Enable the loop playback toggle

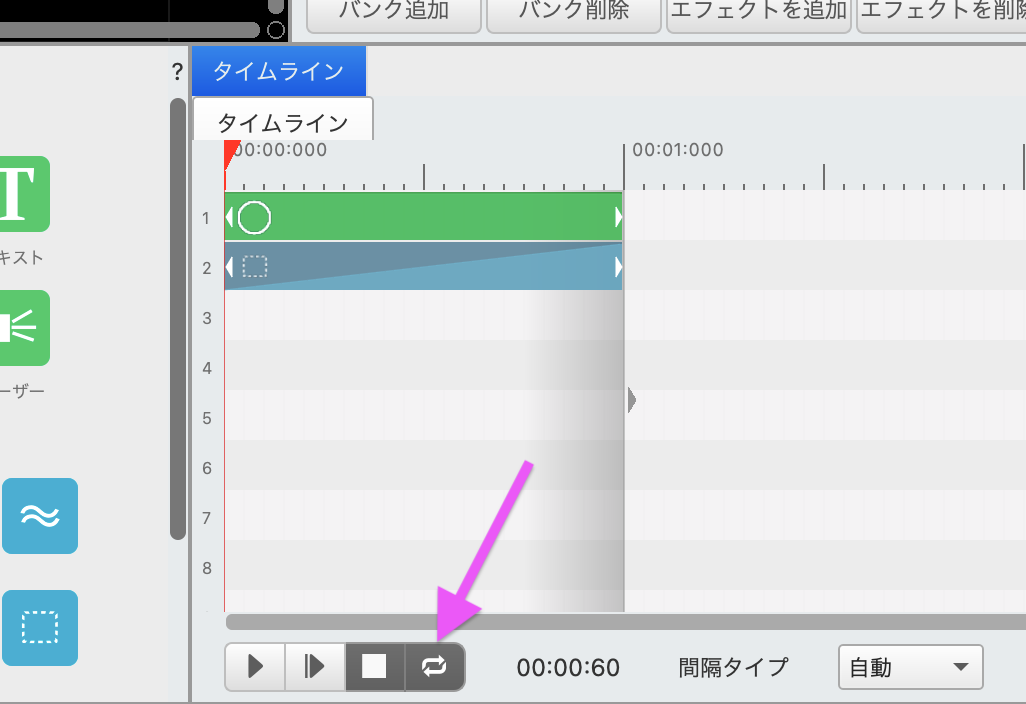434,667
